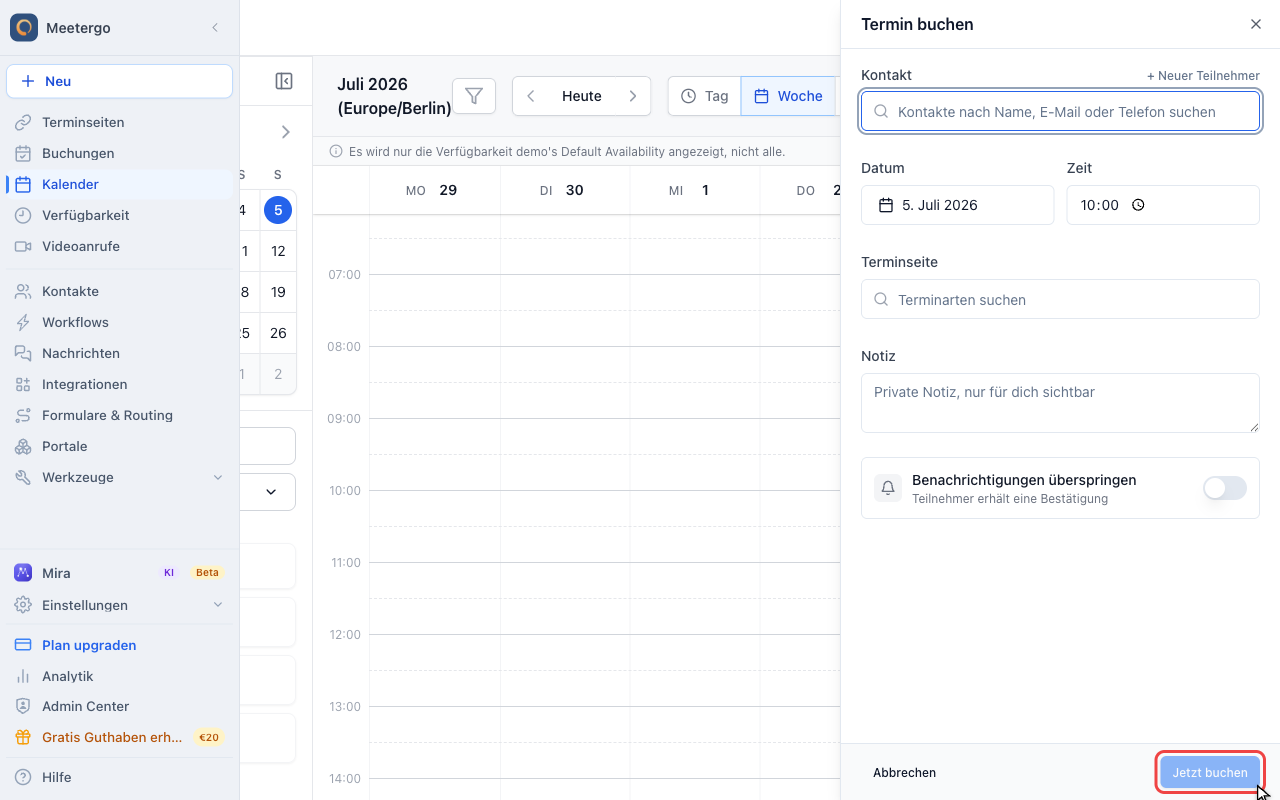
Task: Open the Datum picker showing 5. Juli 2026
Action: (x=958, y=205)
